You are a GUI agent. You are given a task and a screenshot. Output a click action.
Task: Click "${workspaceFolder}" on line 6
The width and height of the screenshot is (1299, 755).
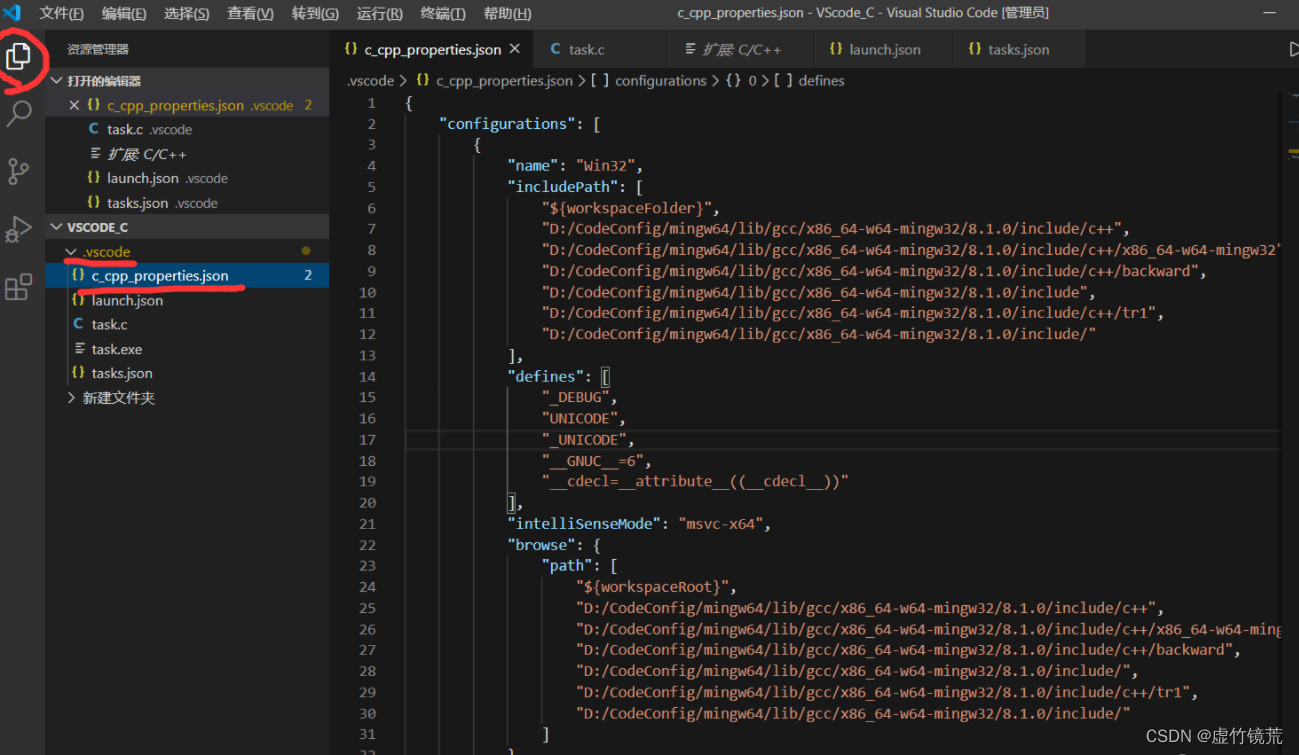point(628,208)
